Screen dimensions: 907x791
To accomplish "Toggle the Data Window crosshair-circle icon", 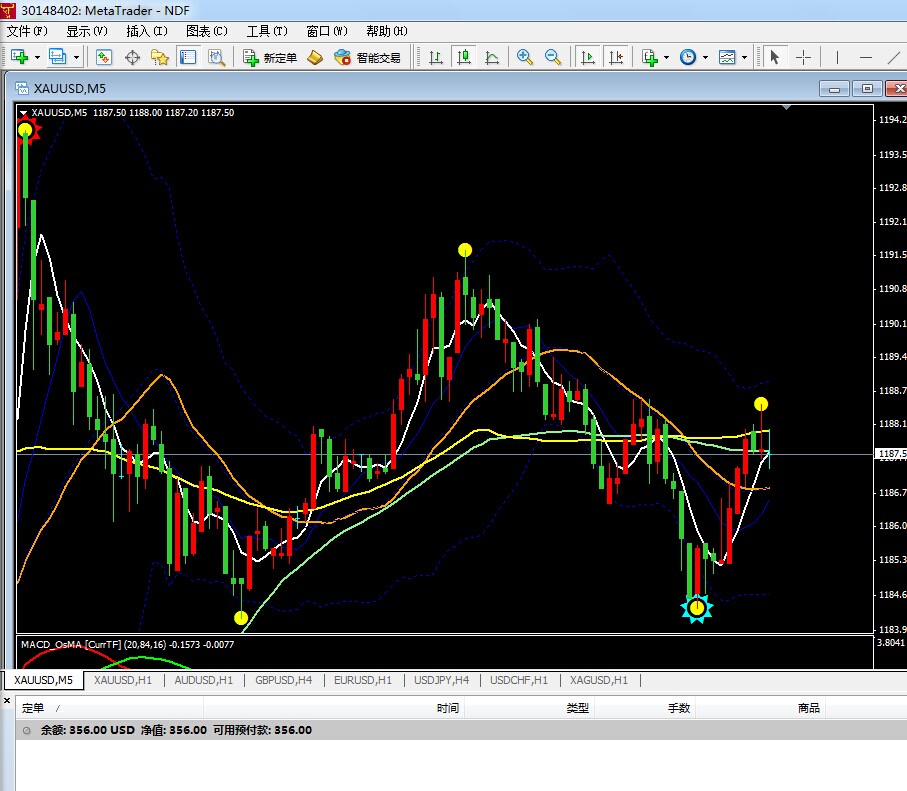I will coord(132,57).
